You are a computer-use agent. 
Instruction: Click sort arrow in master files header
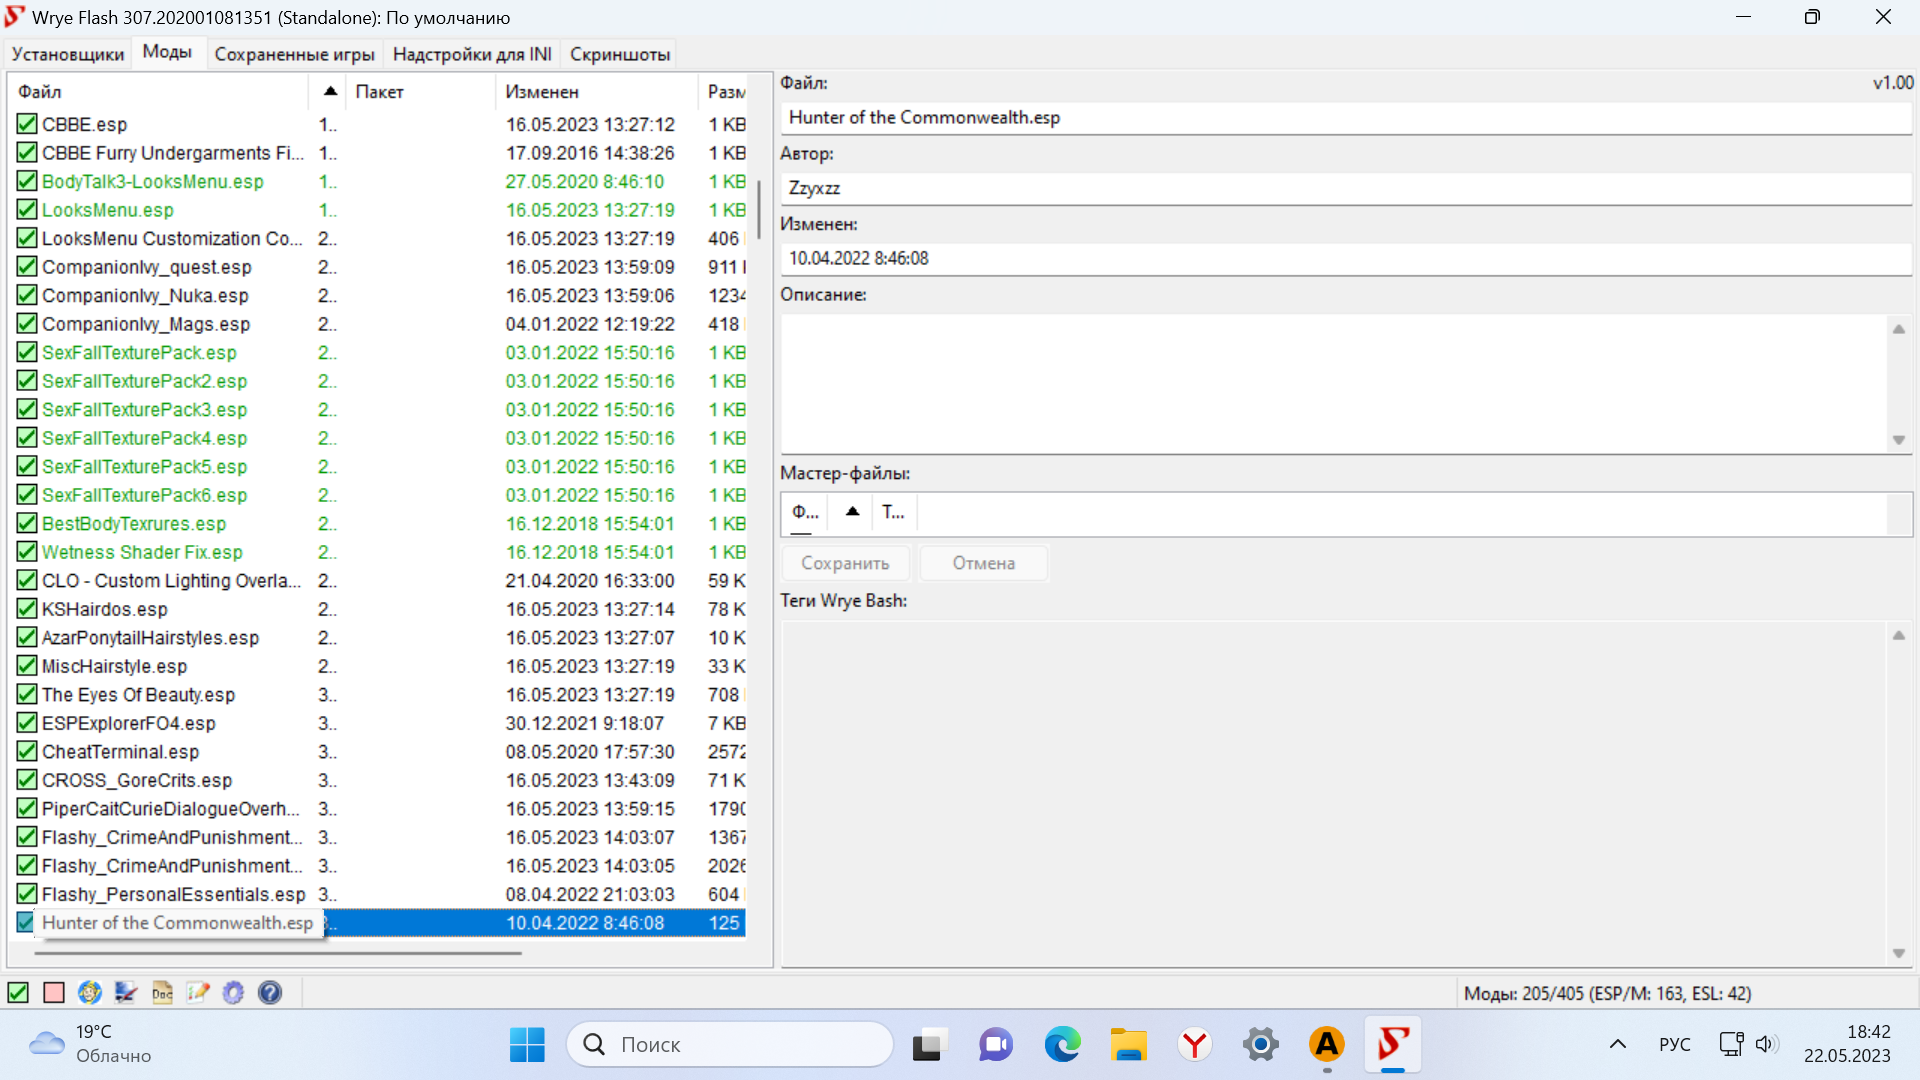click(x=852, y=512)
